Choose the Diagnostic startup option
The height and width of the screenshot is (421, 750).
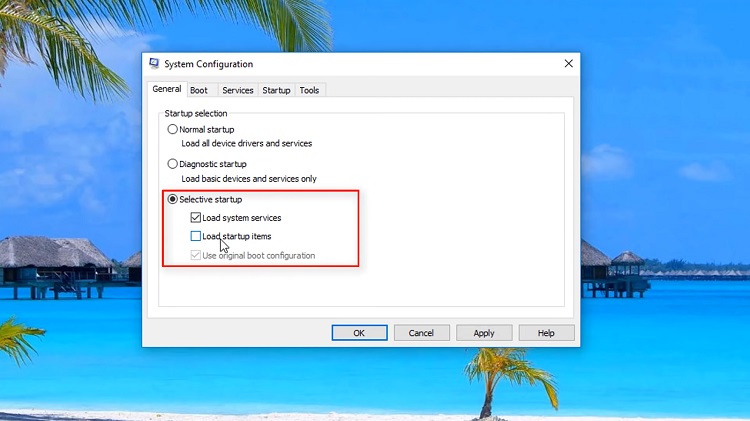[173, 164]
